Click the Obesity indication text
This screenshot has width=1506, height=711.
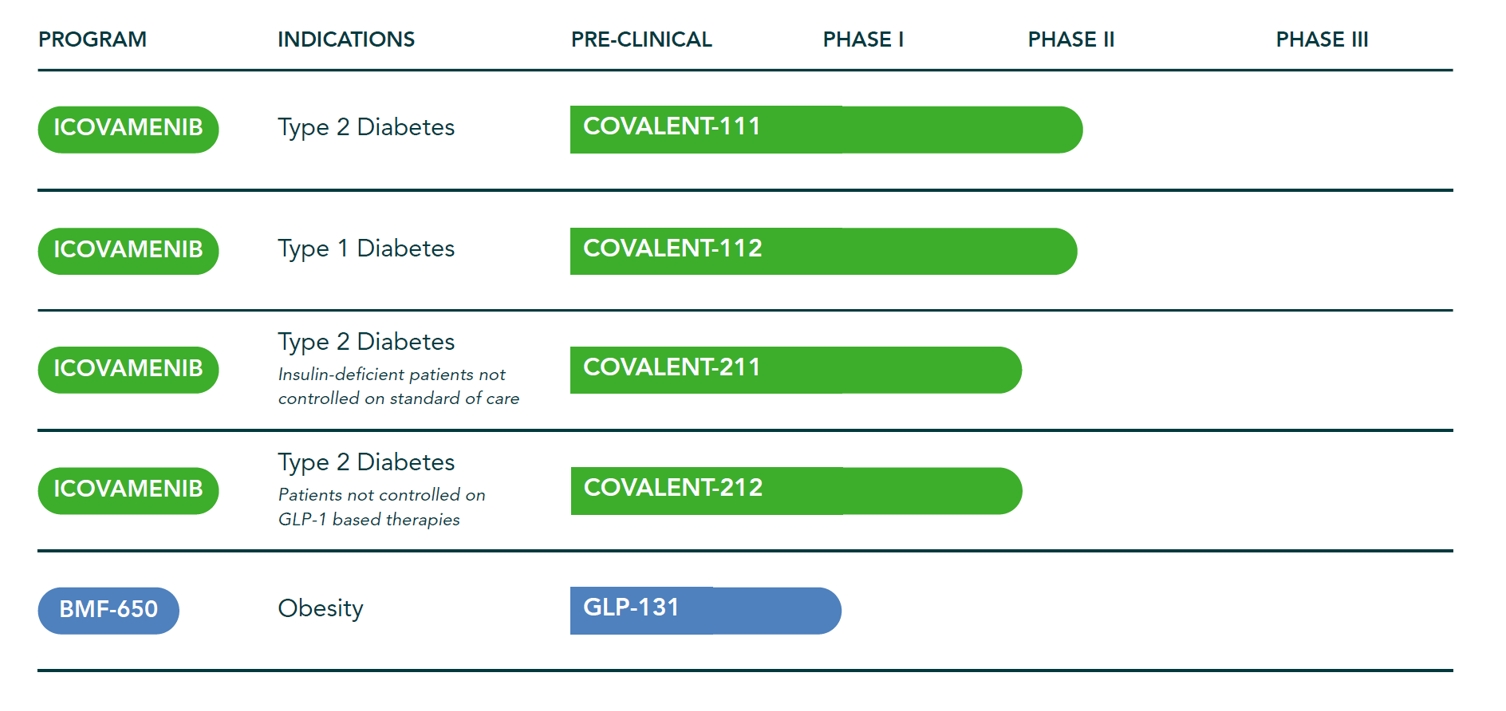coord(320,609)
